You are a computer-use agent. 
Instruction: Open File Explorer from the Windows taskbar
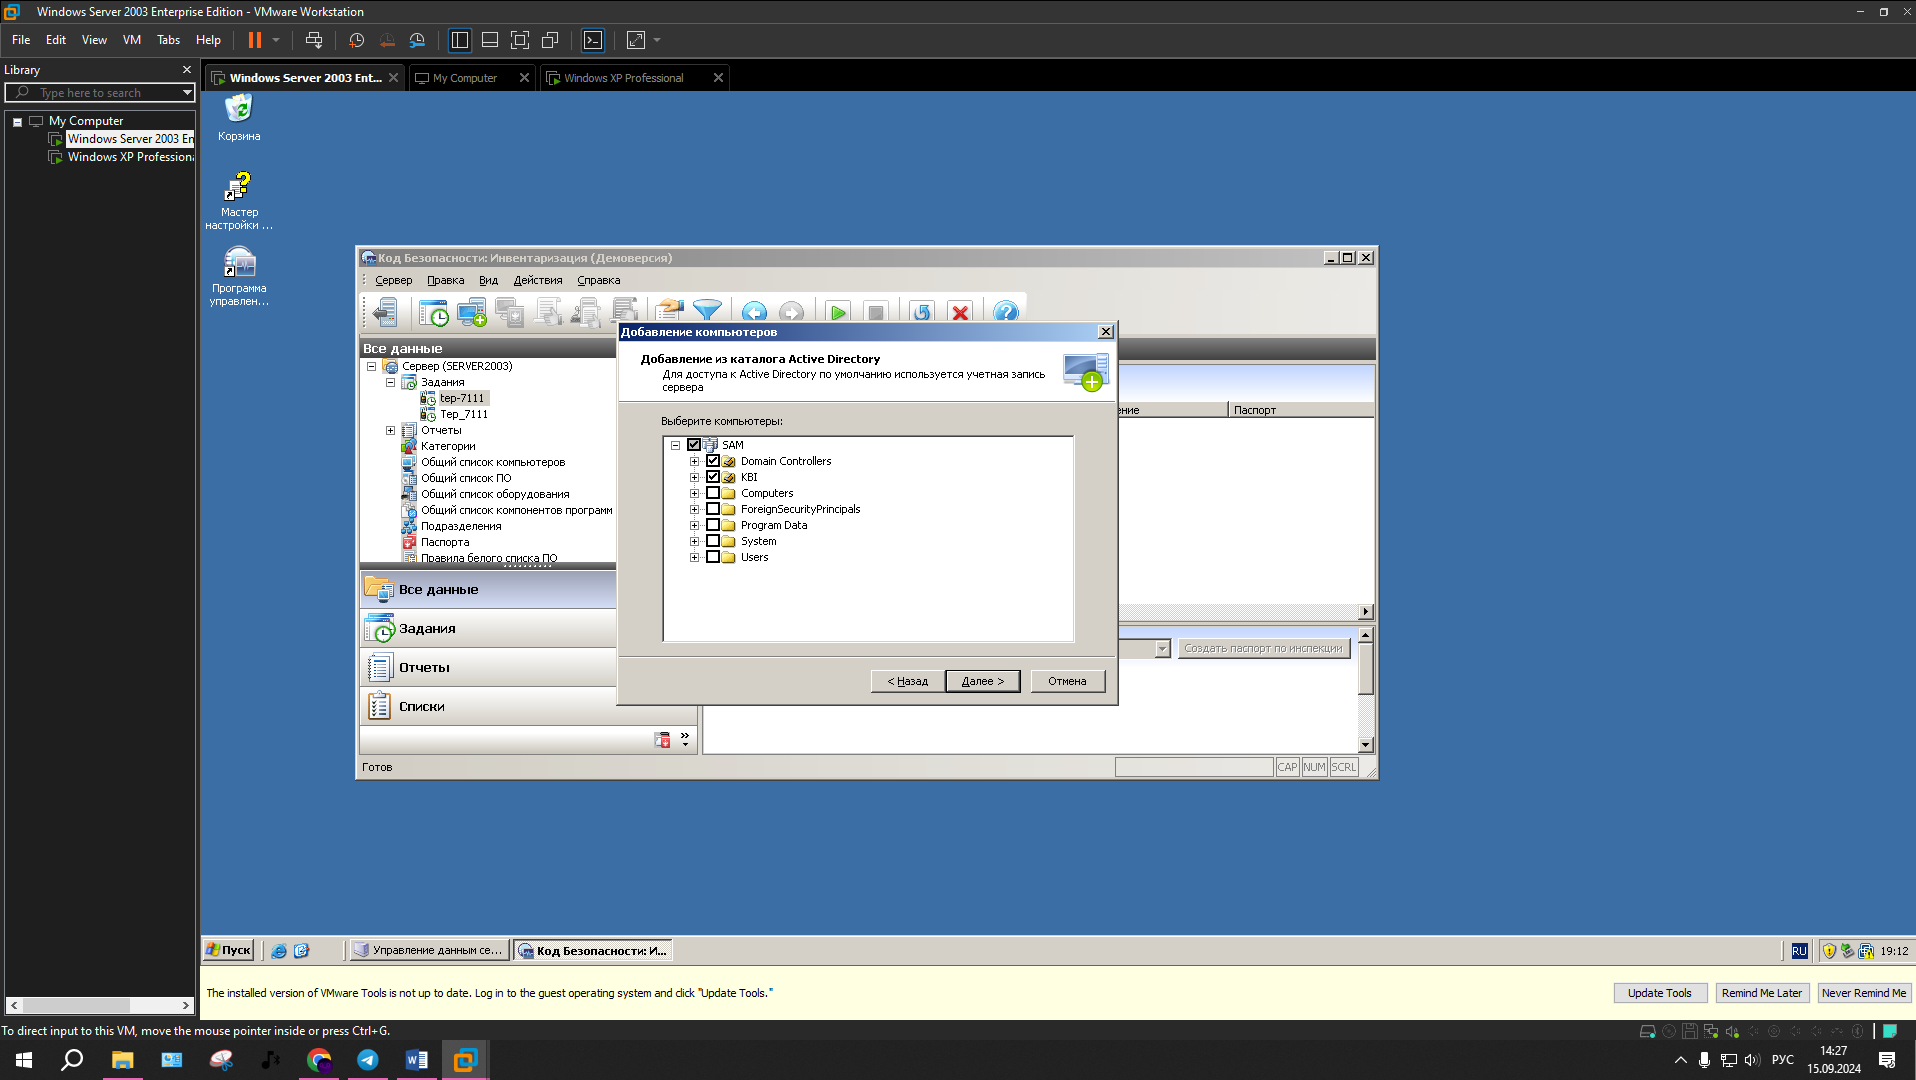[x=123, y=1060]
